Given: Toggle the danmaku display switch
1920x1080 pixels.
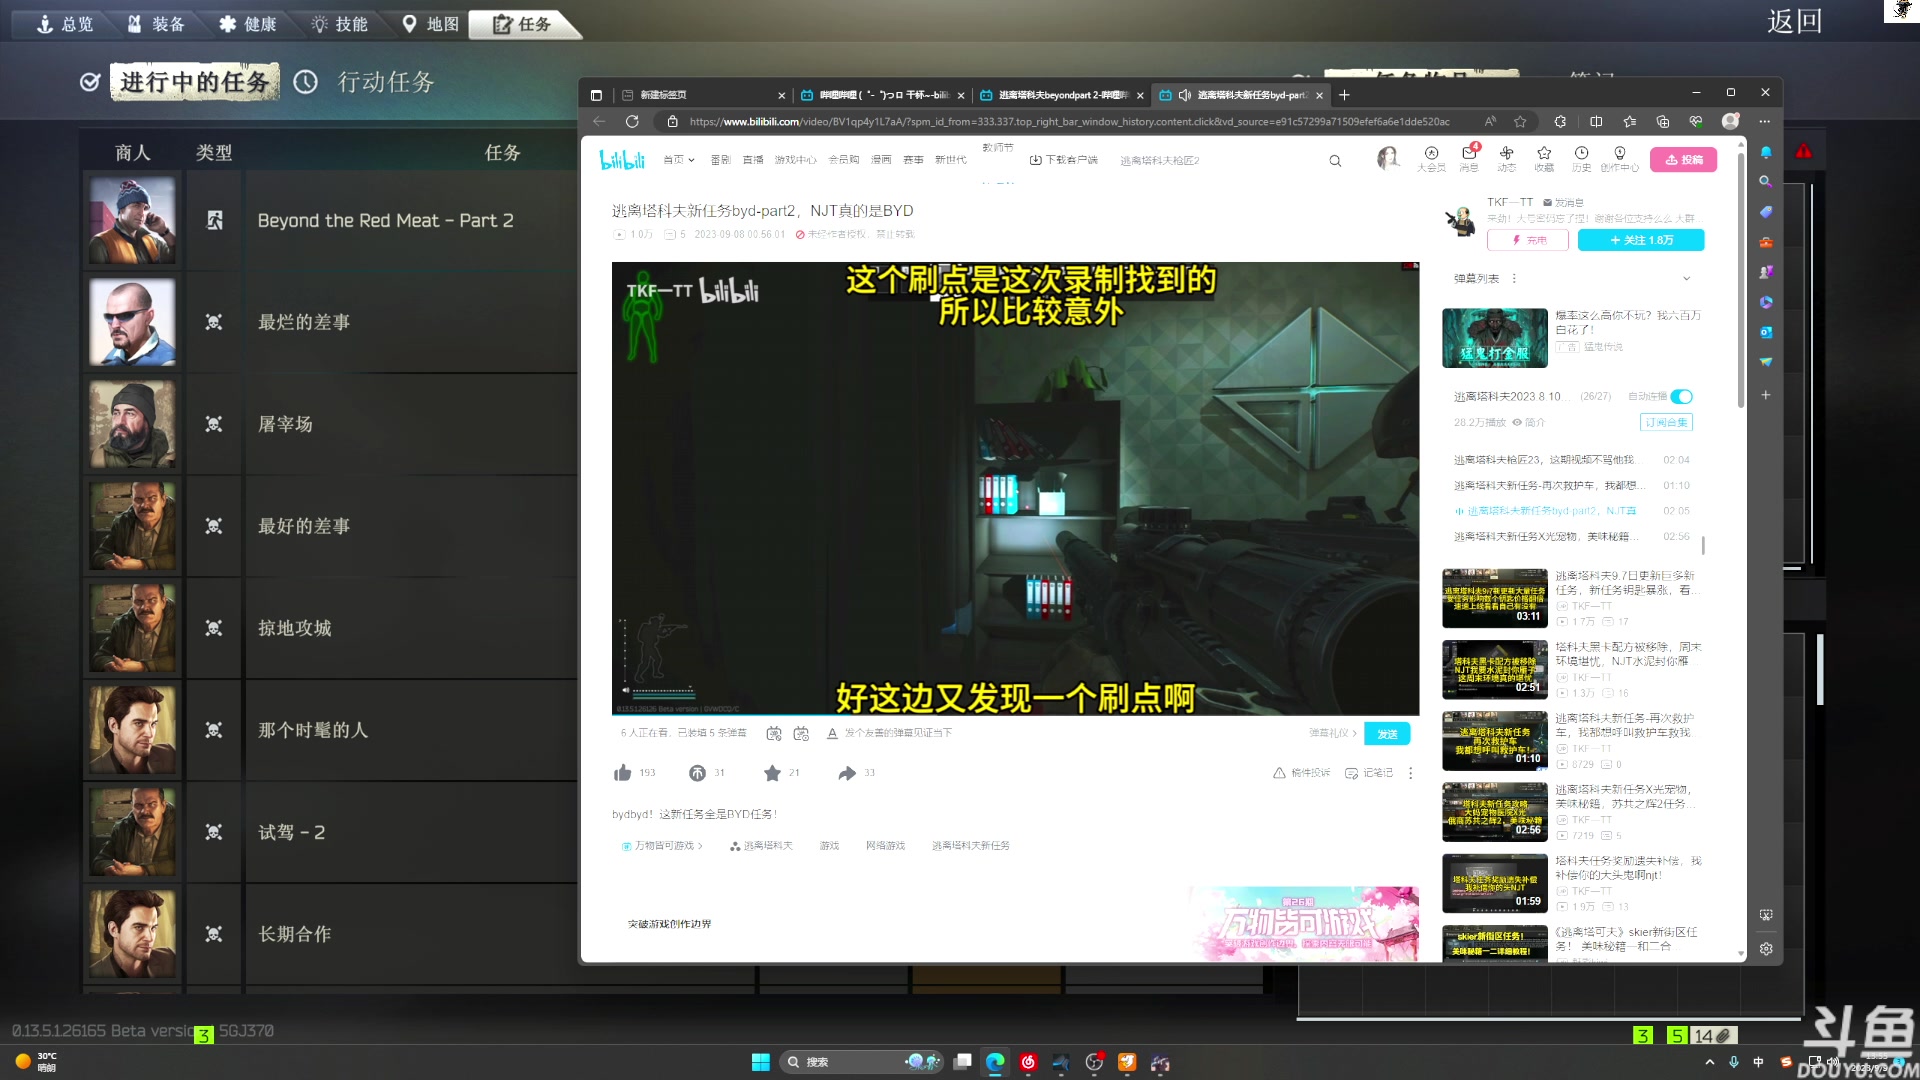Looking at the screenshot, I should click(775, 733).
